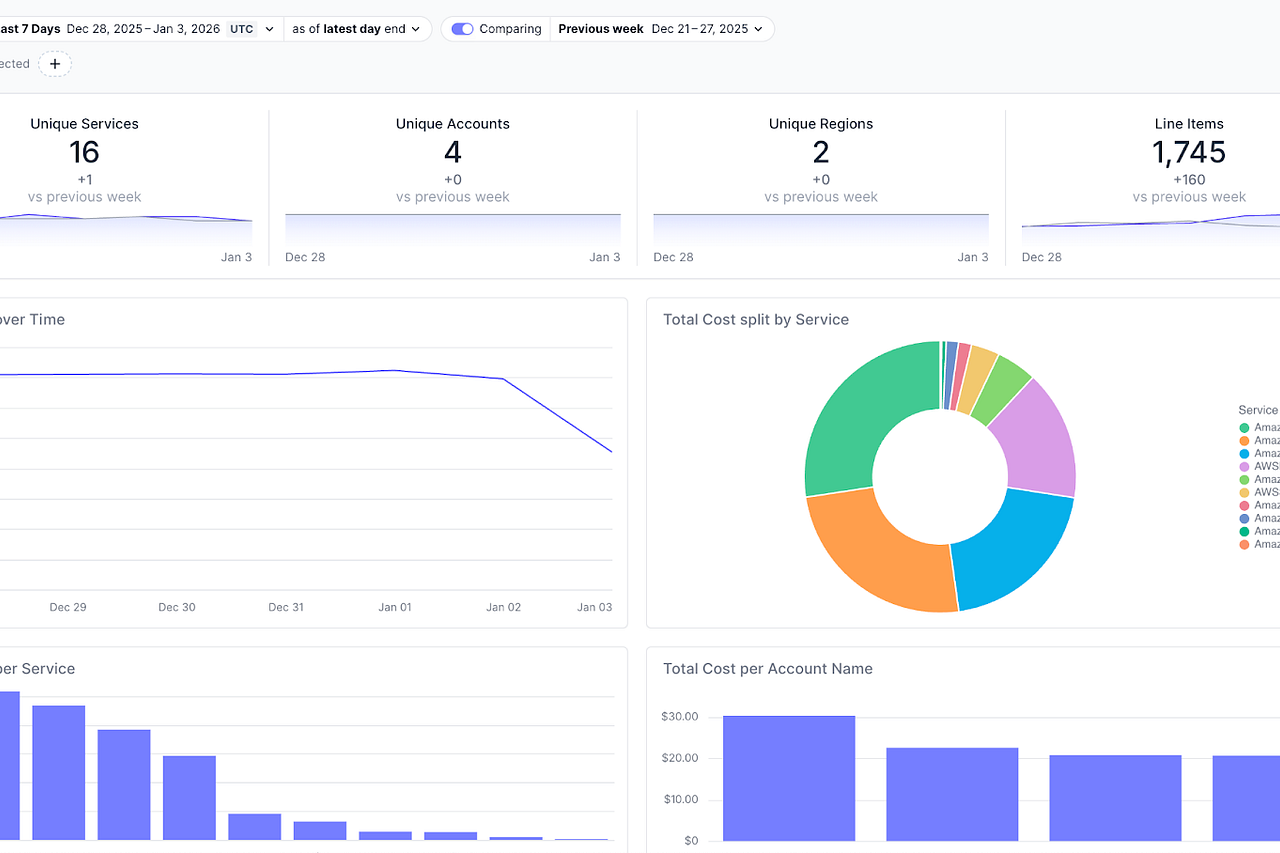Click the yellow swatch in the Service legend
The height and width of the screenshot is (853, 1280).
coord(1244,493)
